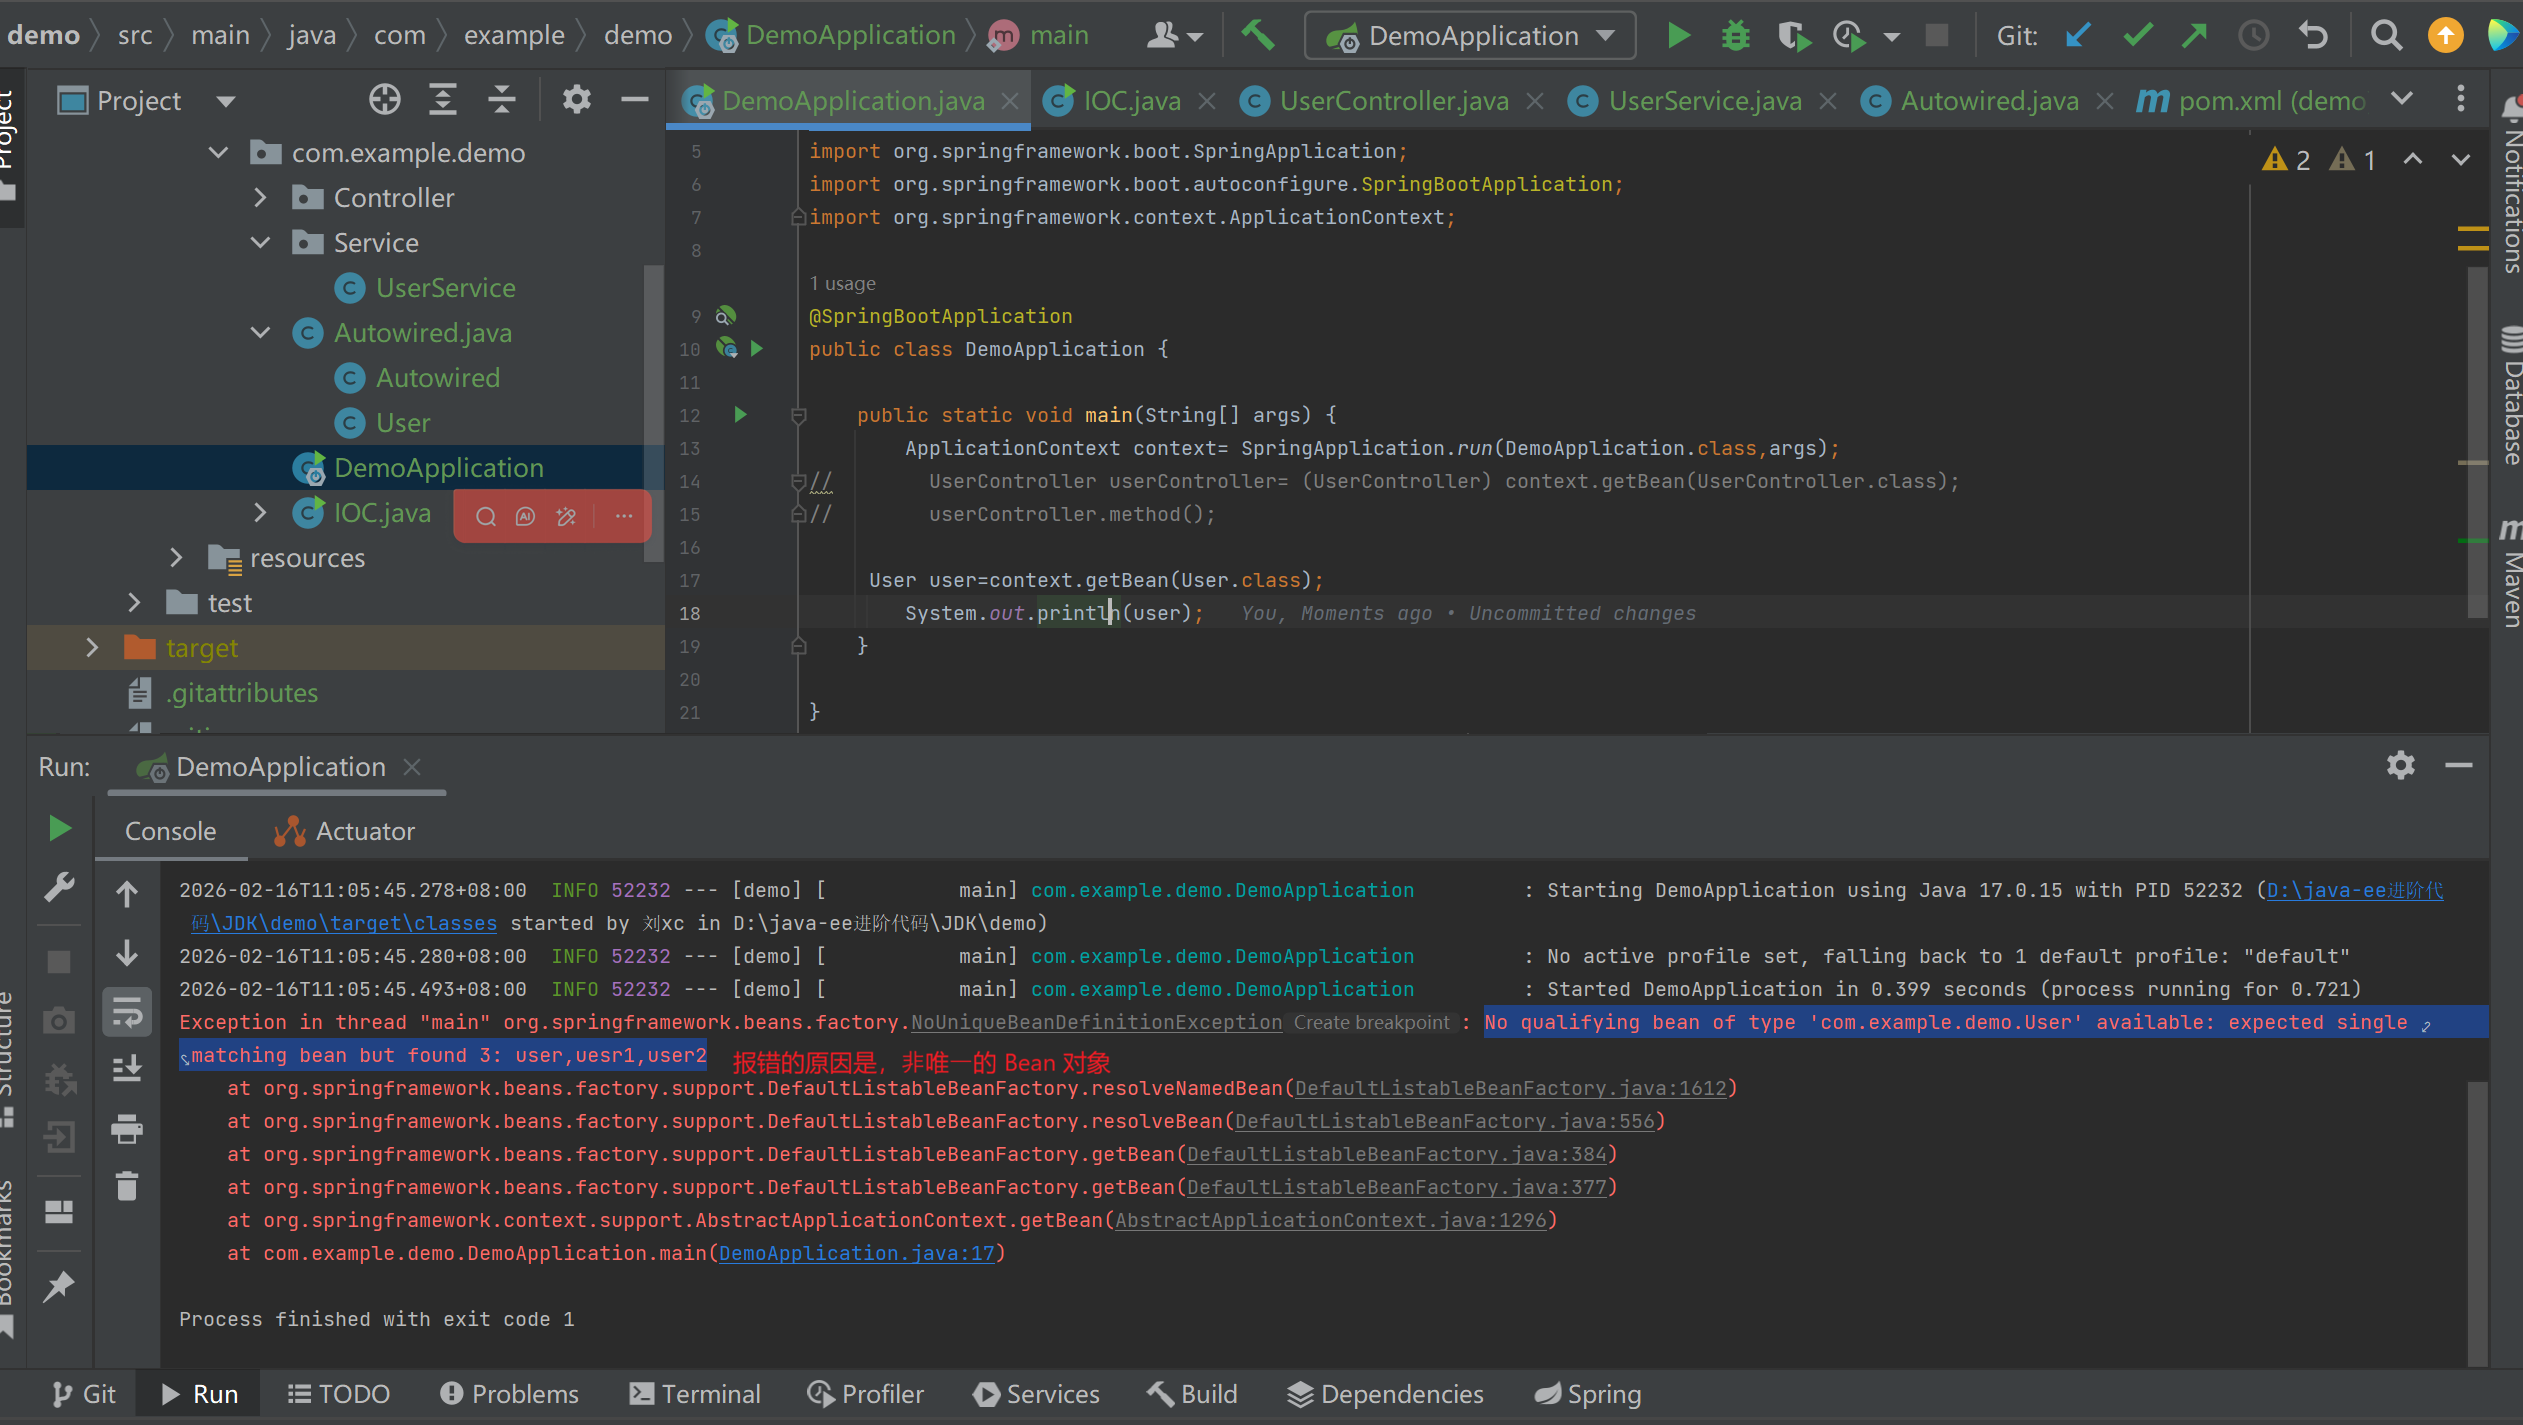Clear console with the trash icon

(x=127, y=1186)
